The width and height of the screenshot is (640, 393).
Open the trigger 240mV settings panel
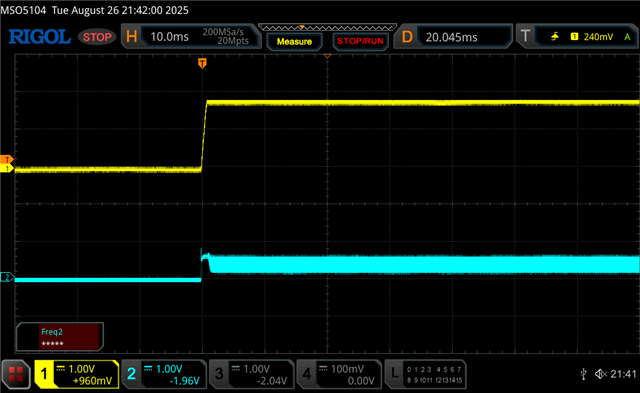click(x=577, y=37)
